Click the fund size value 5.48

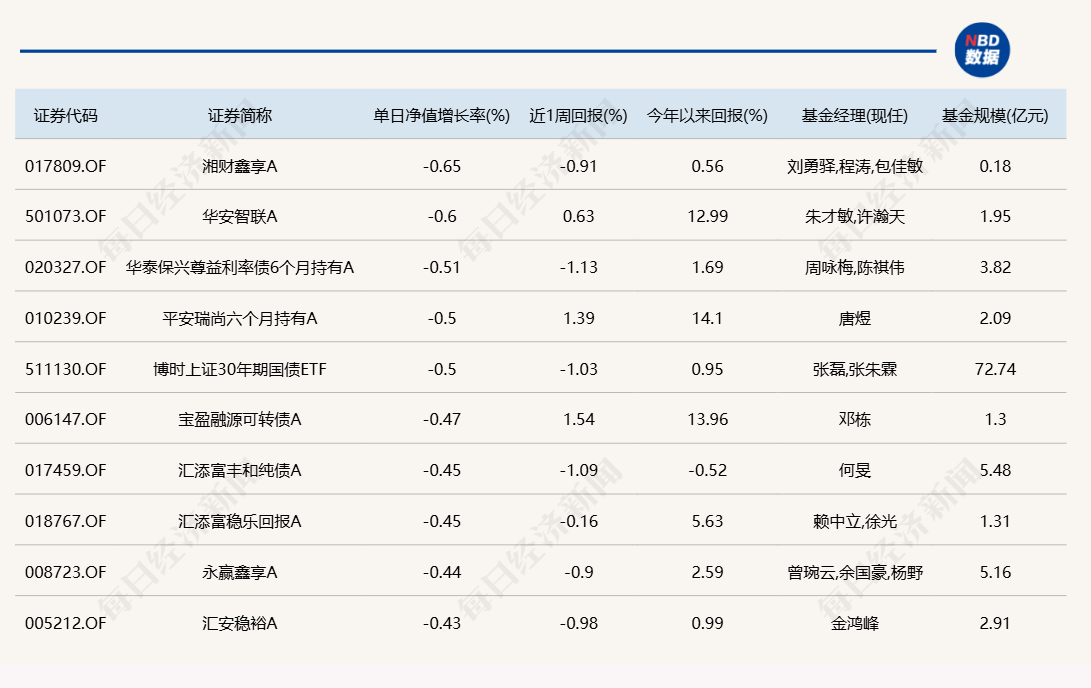(x=995, y=470)
